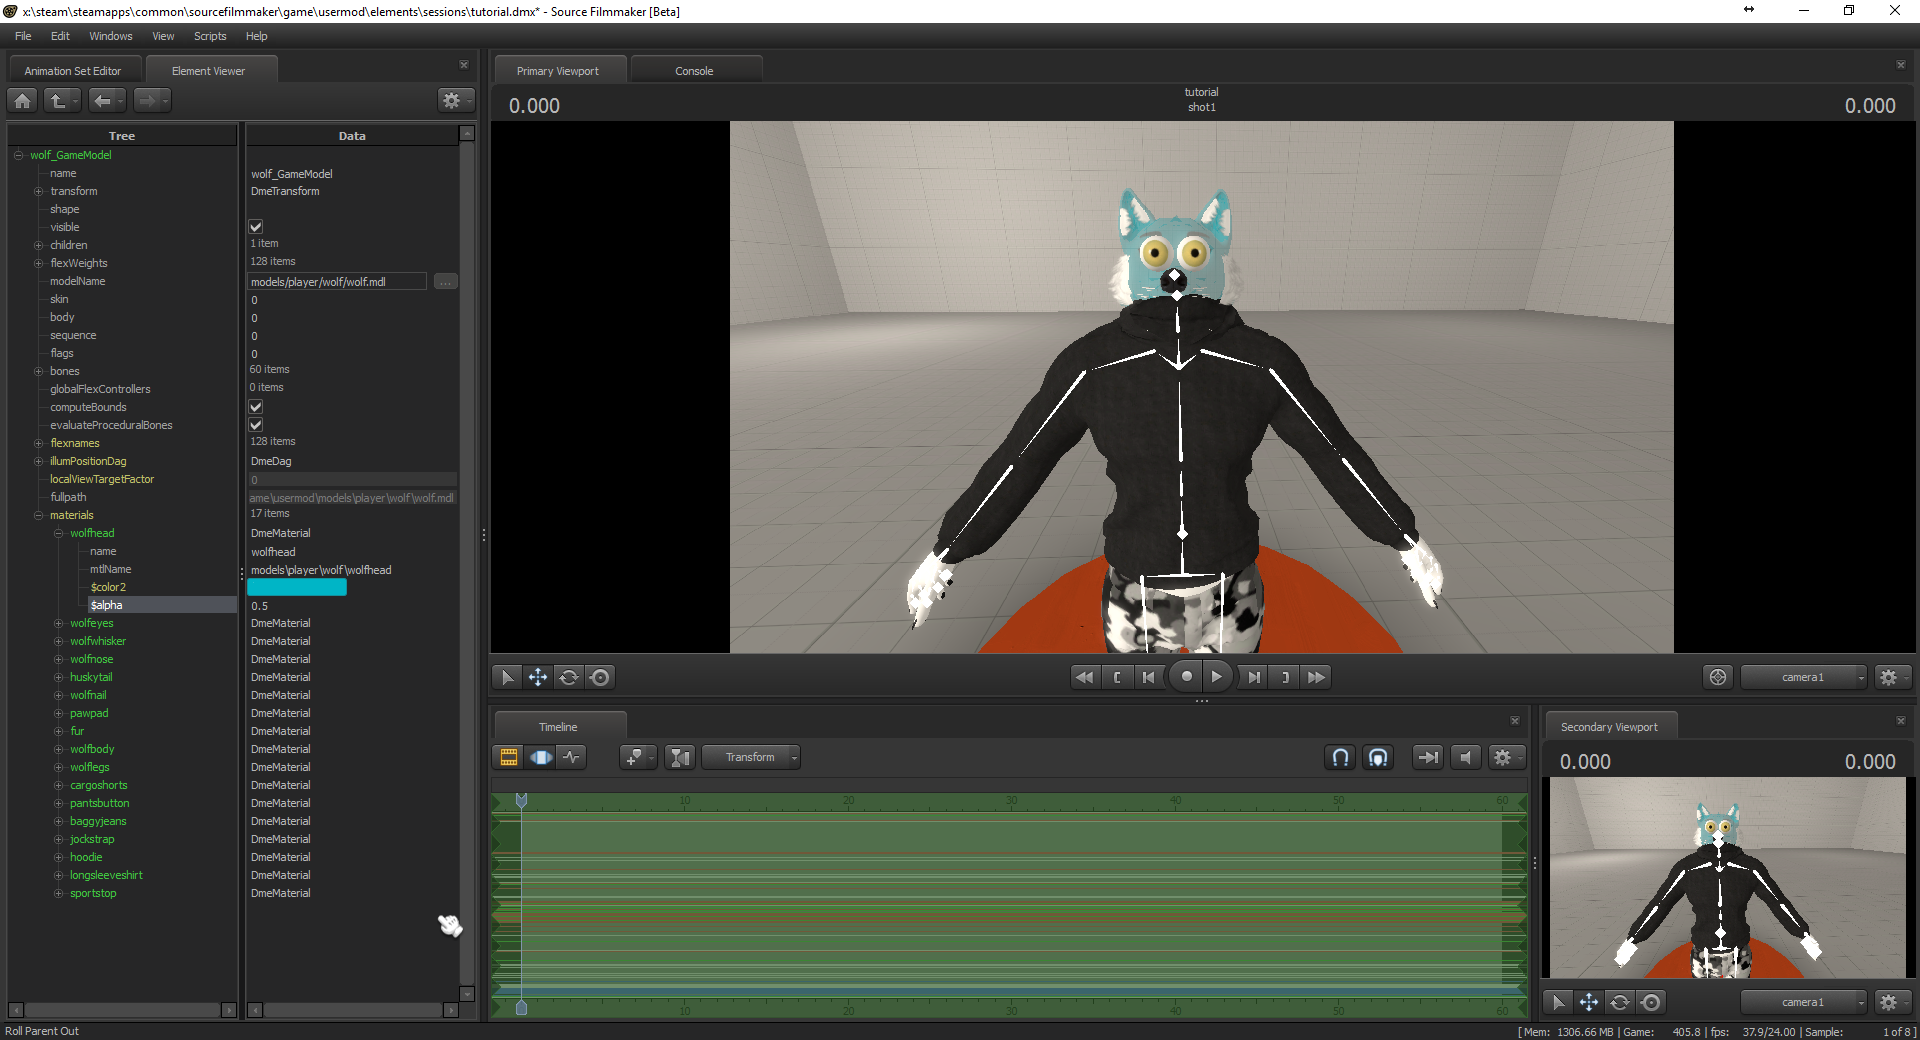
Task: Toggle the boxed magnet frame-snap icon
Action: click(x=1378, y=757)
